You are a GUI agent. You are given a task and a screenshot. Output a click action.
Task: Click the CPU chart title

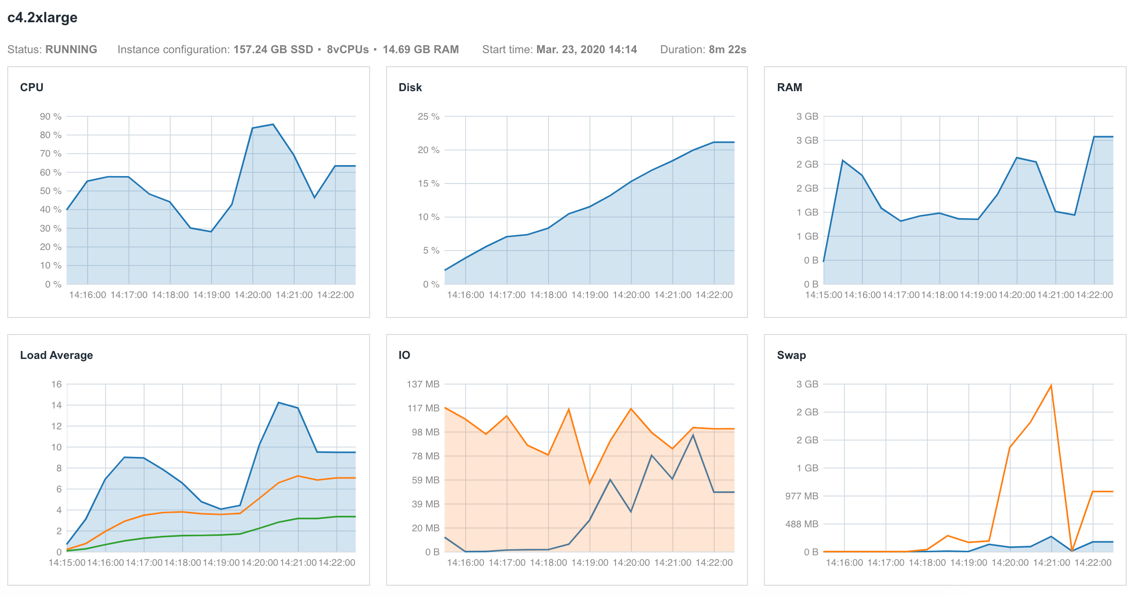click(32, 88)
